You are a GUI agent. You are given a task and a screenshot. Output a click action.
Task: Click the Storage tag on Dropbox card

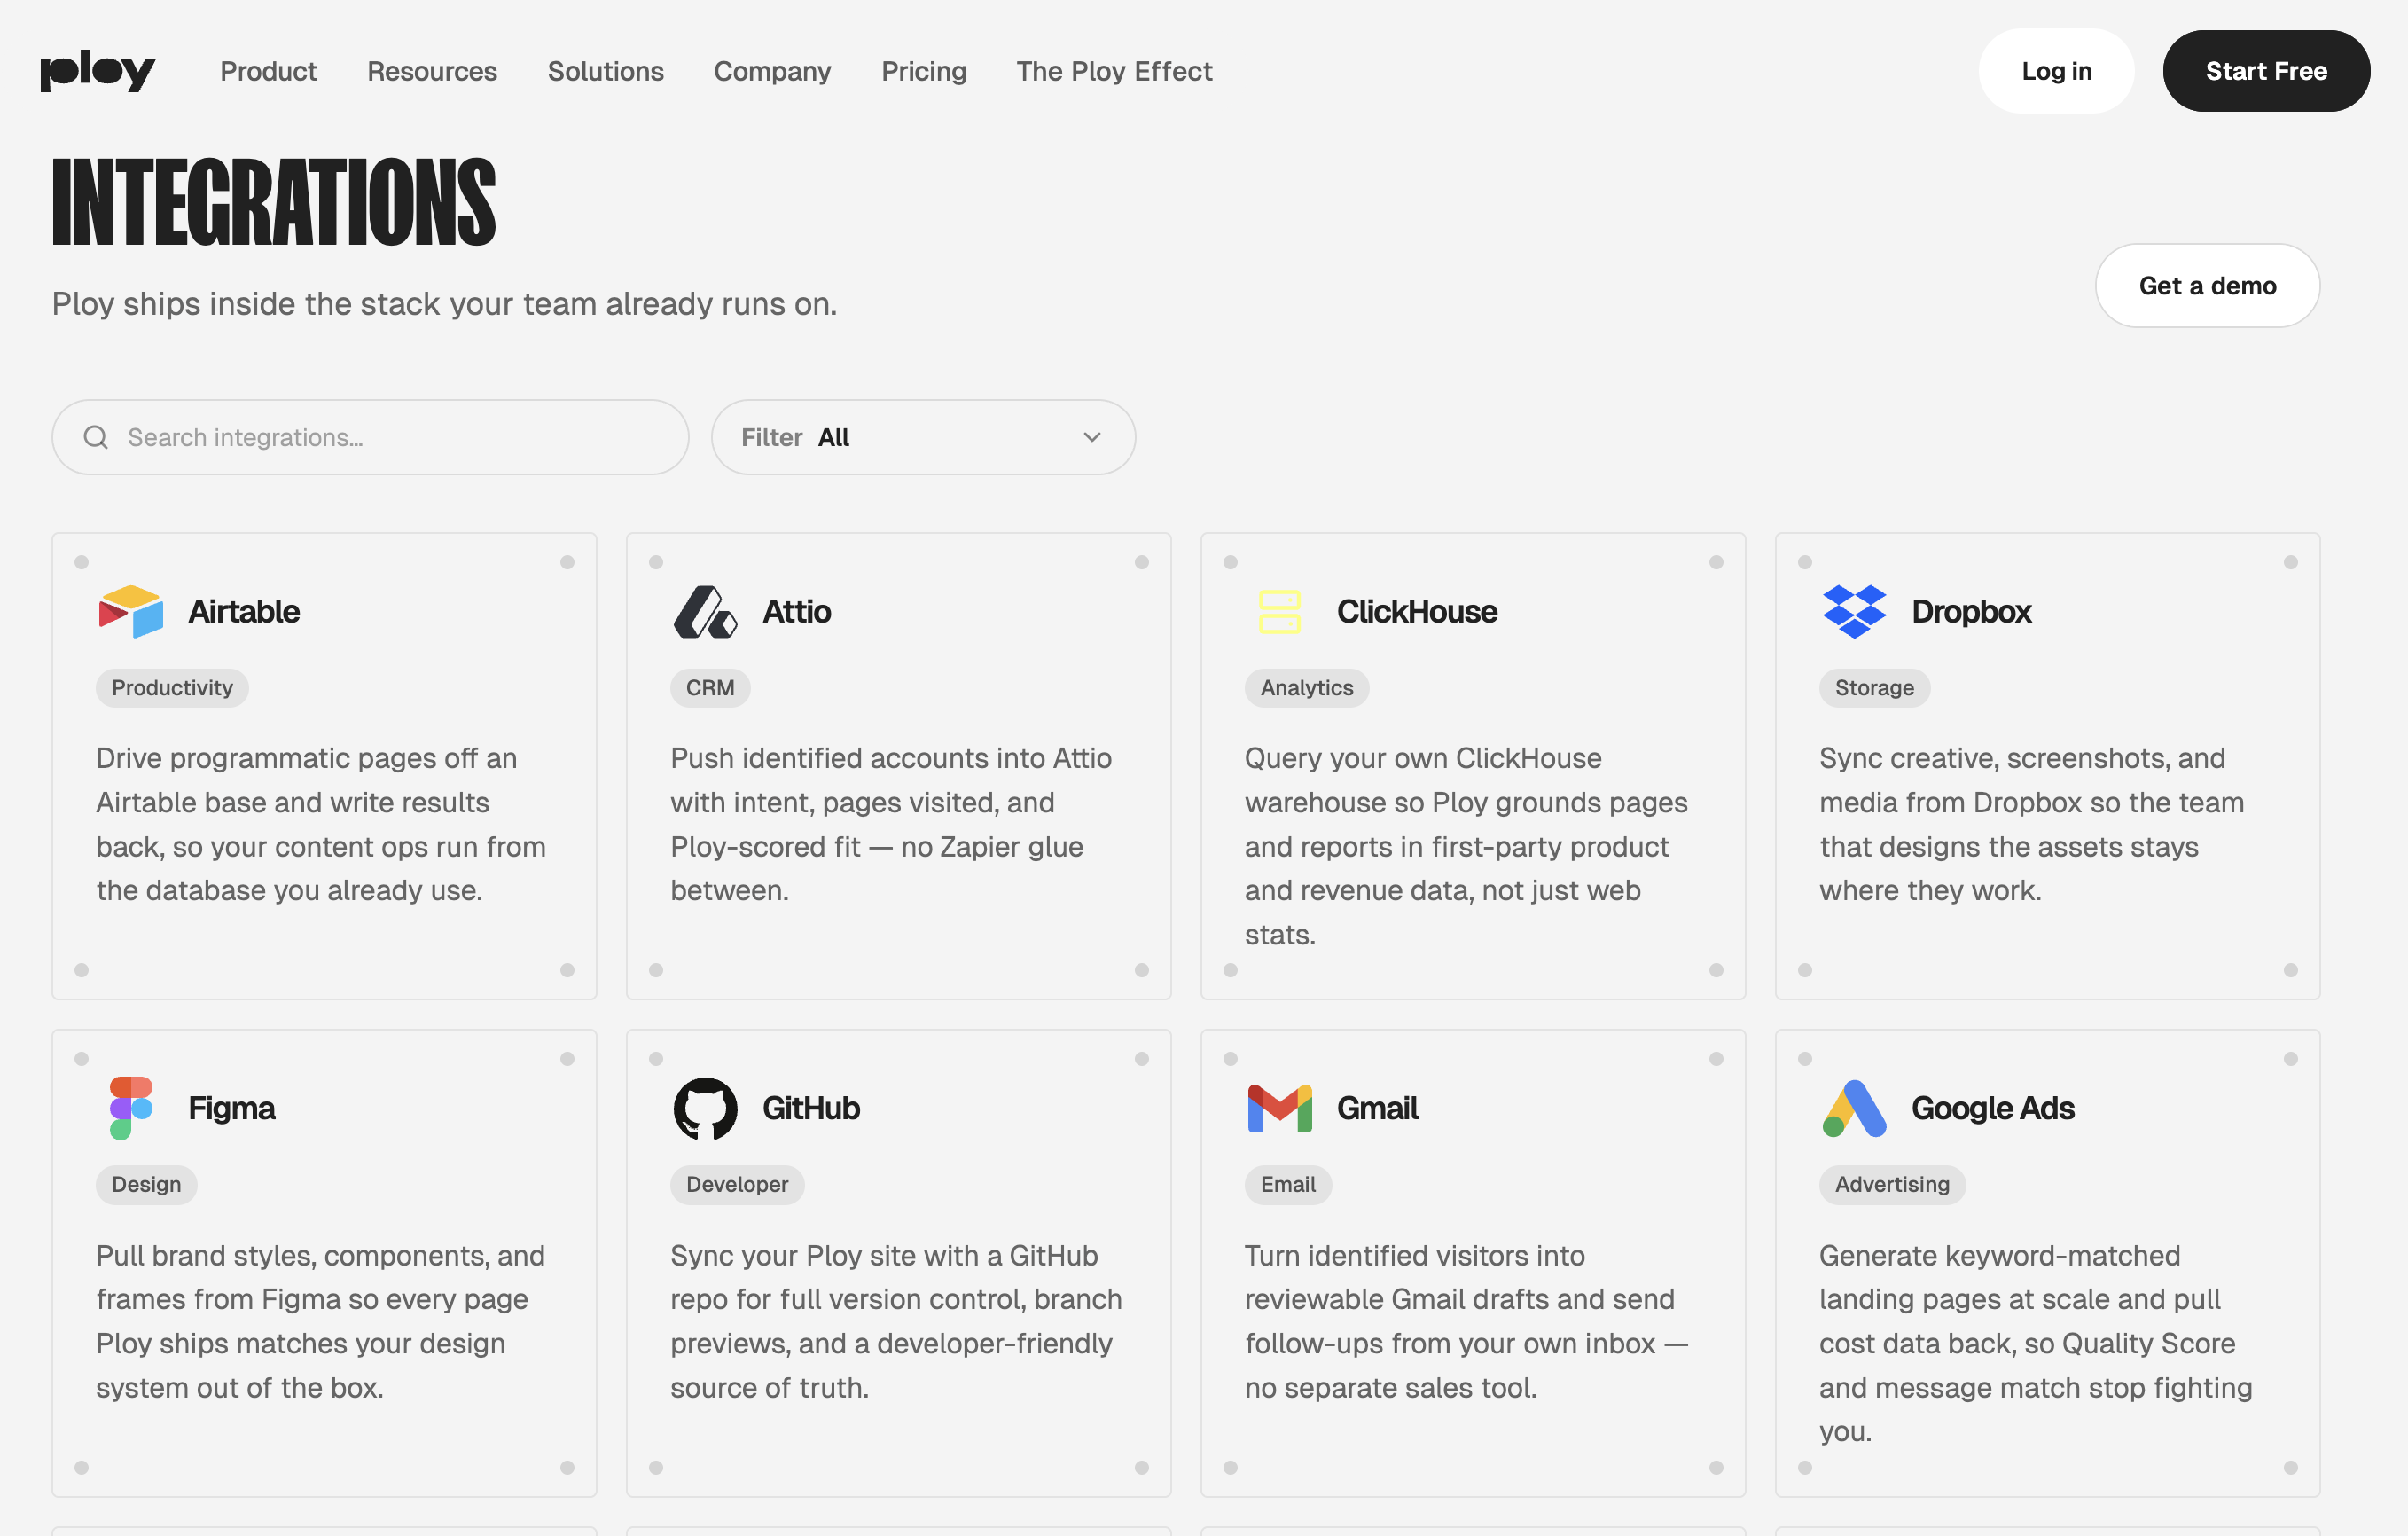coord(1874,688)
